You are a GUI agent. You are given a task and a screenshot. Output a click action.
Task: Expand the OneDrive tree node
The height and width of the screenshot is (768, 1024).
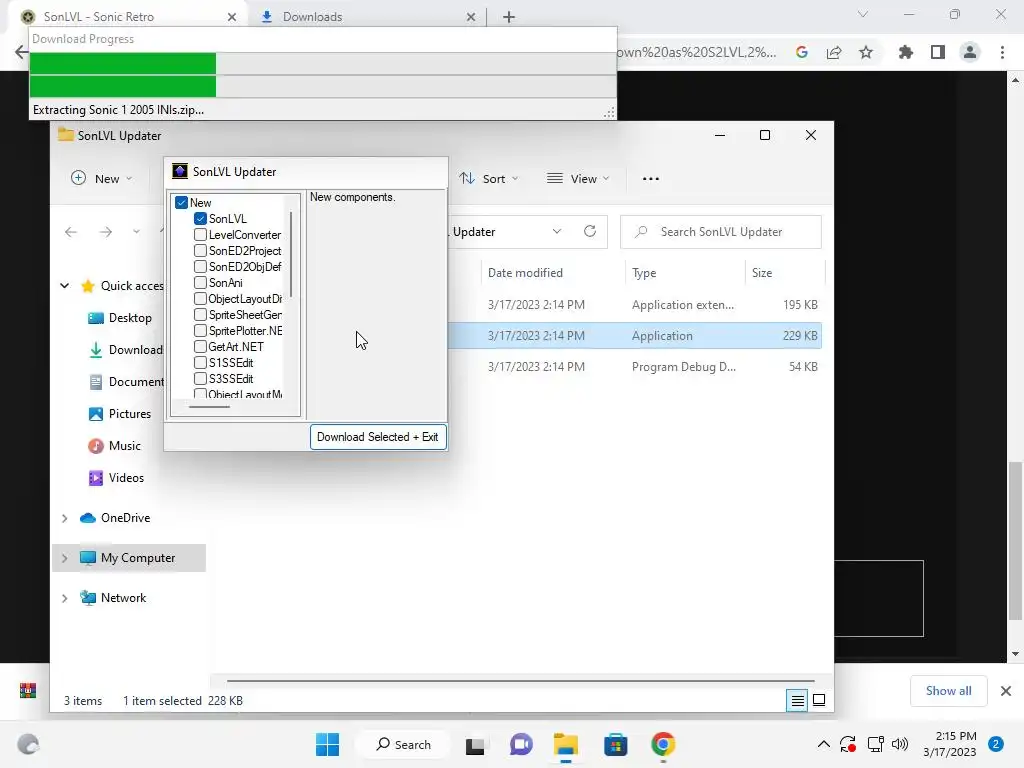65,518
